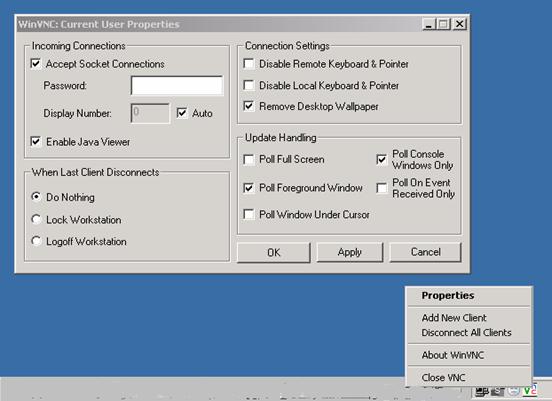Focus the Password input field
Screen dimensions: 552x401
(177, 85)
